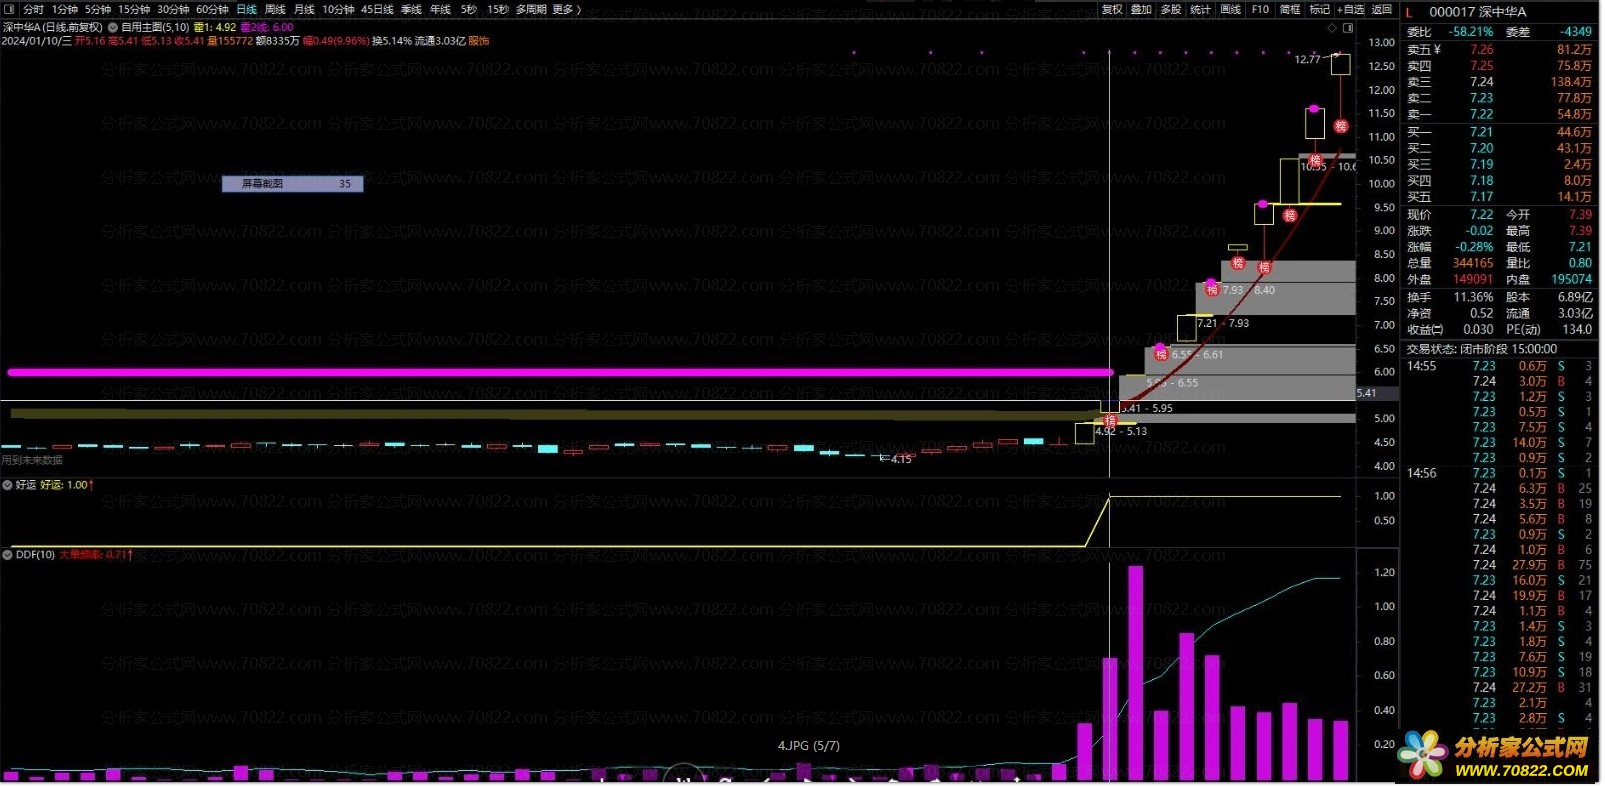Click the 榜 marker beside 7.93 - 8.40
This screenshot has width=1605, height=787.
click(1212, 290)
